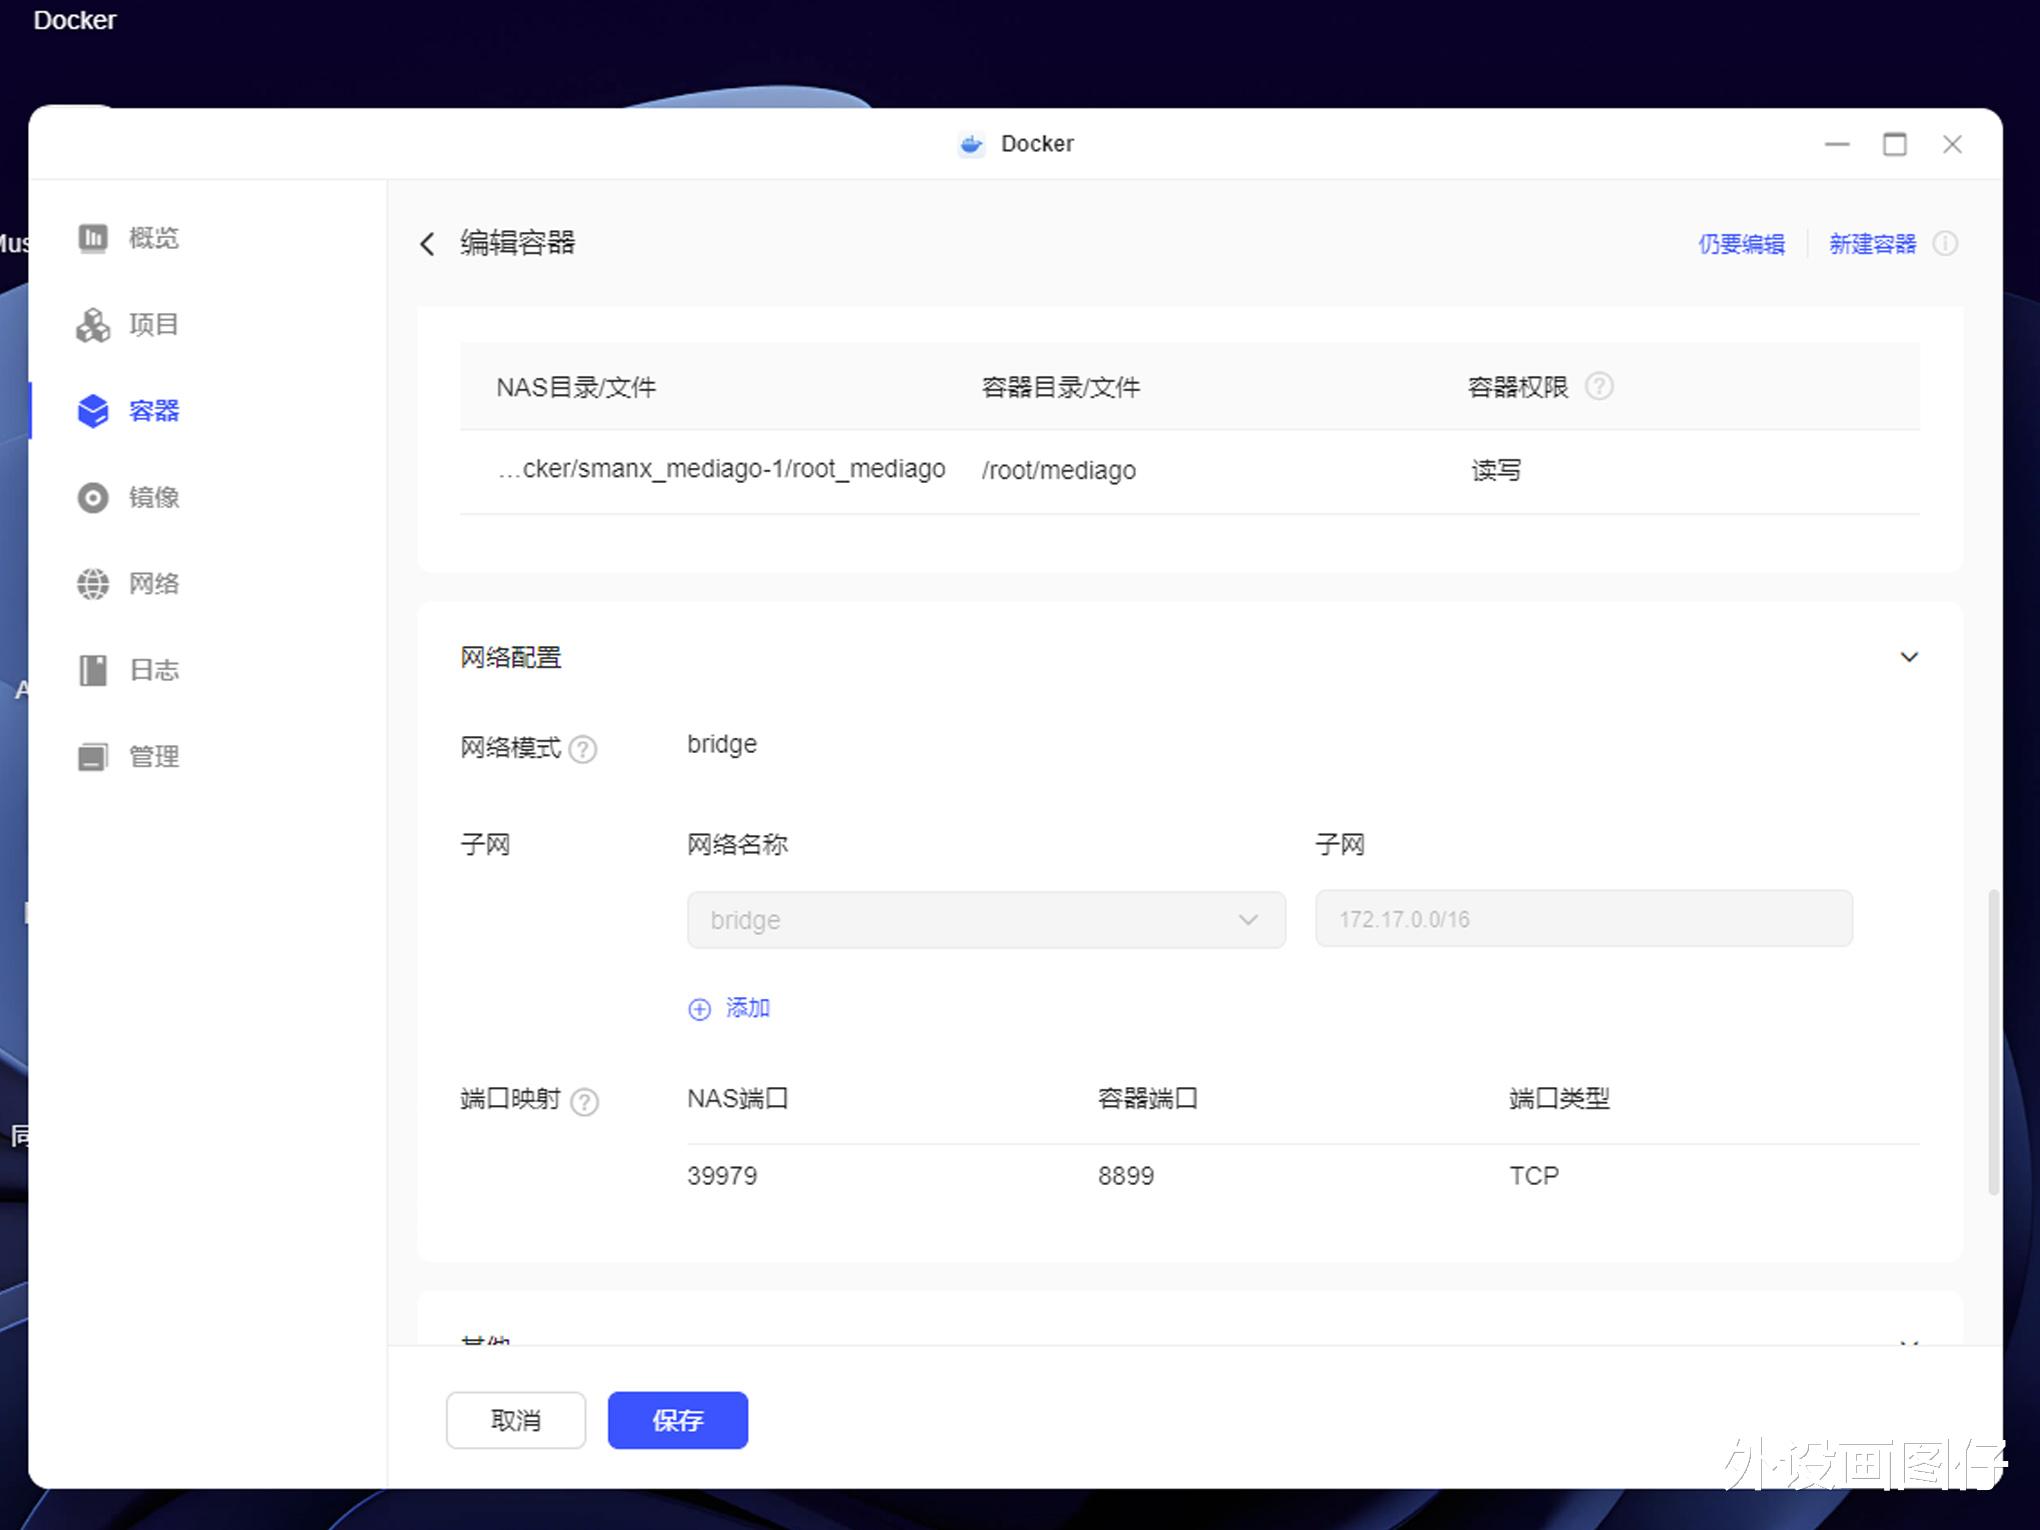
Task: Go back using the arrow beside 编辑容器
Action: 428,244
